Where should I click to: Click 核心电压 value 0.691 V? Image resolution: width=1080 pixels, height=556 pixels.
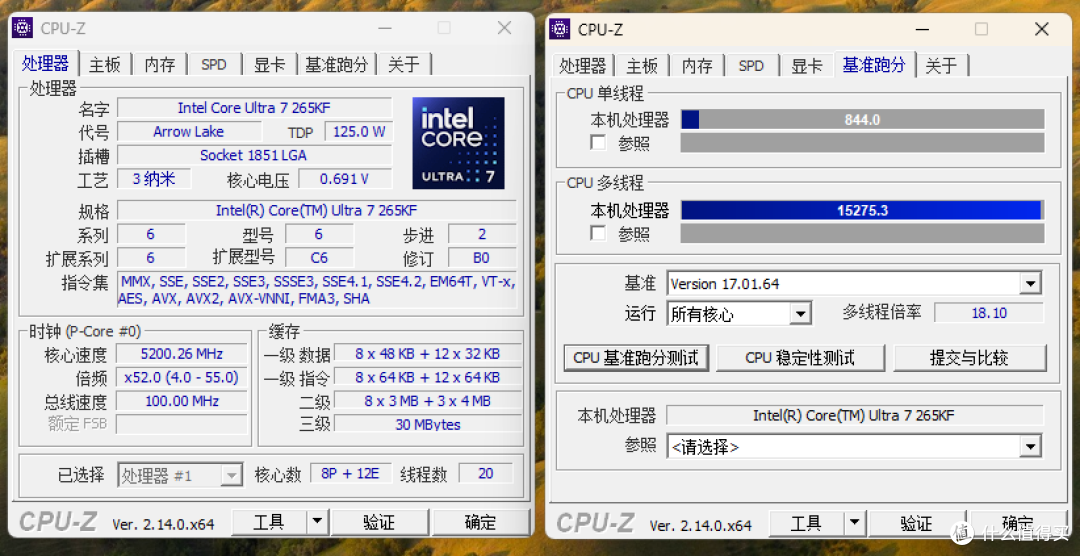point(344,179)
